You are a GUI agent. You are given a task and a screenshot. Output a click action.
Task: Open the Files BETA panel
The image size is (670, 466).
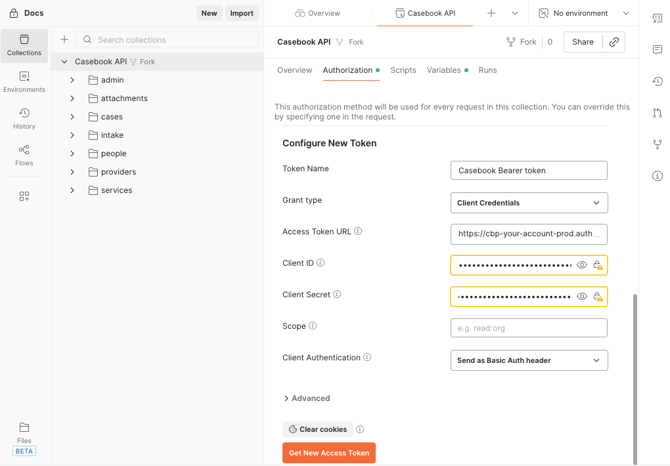click(x=24, y=438)
